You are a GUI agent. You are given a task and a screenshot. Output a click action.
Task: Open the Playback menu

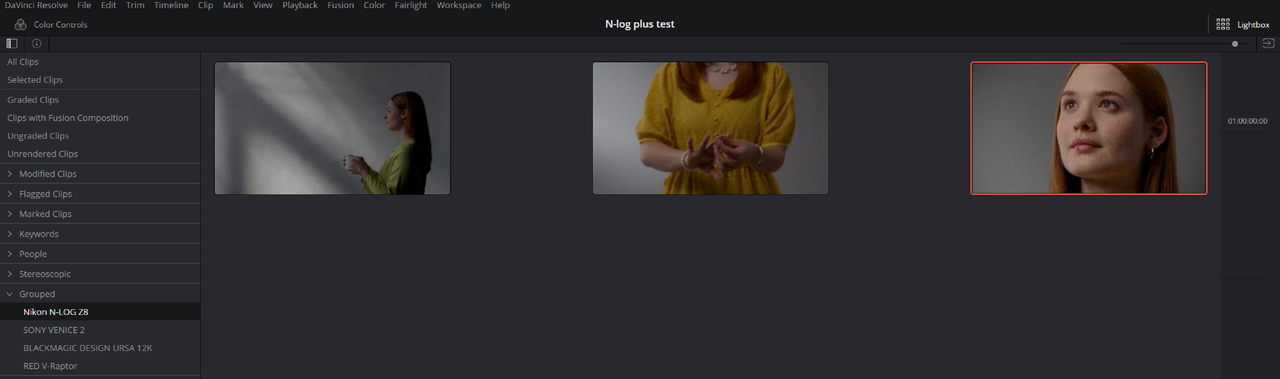[x=299, y=5]
